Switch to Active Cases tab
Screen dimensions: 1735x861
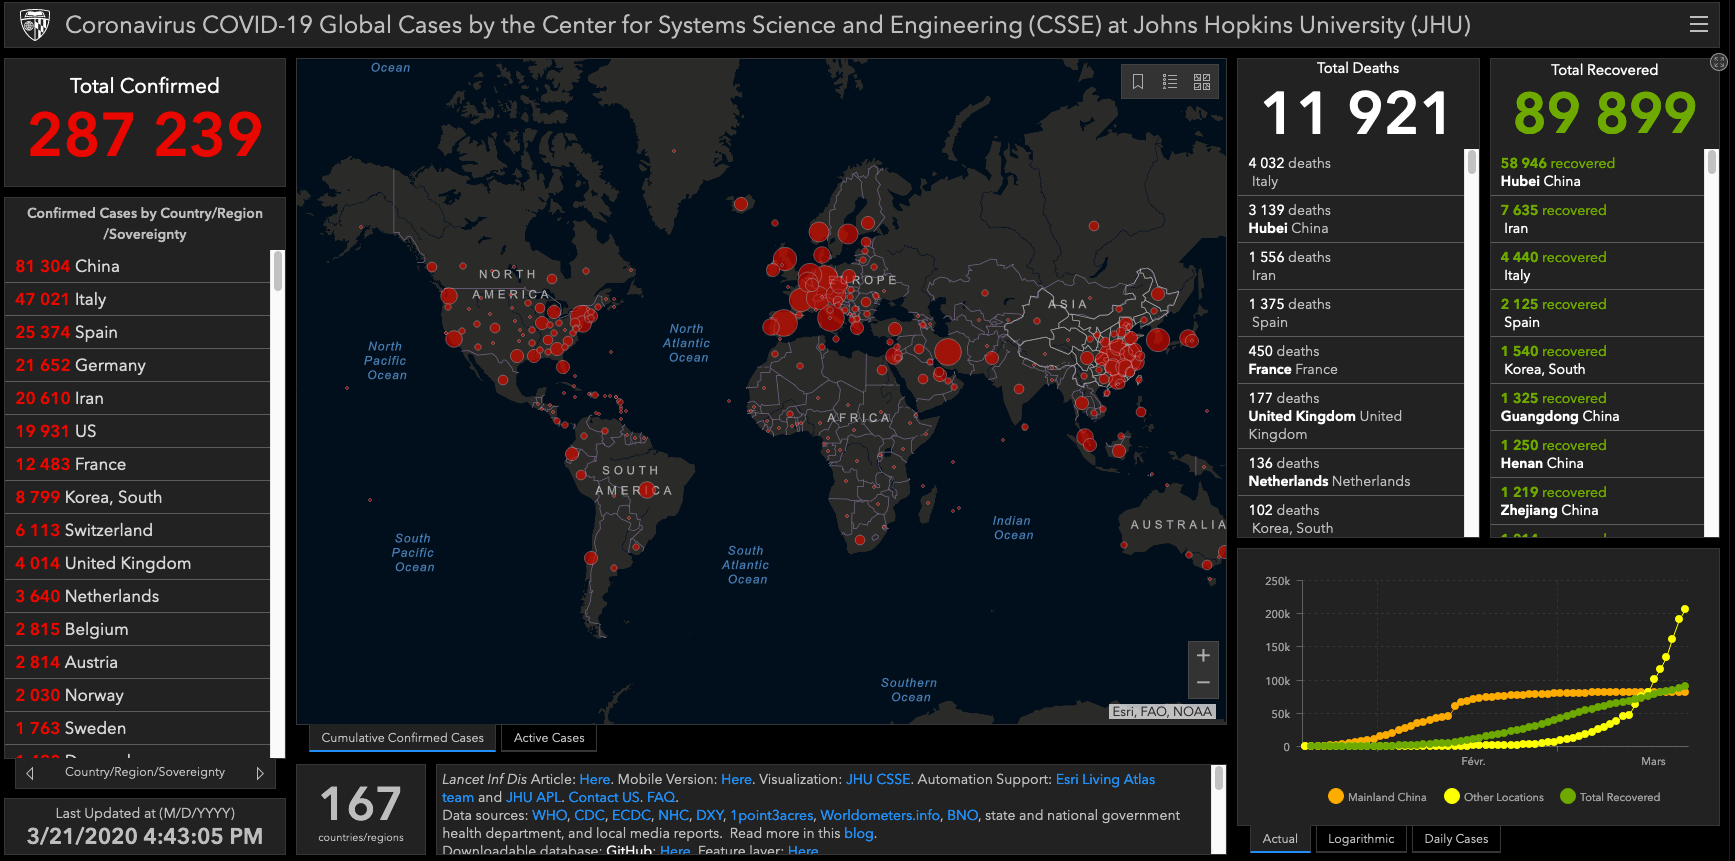coord(549,738)
